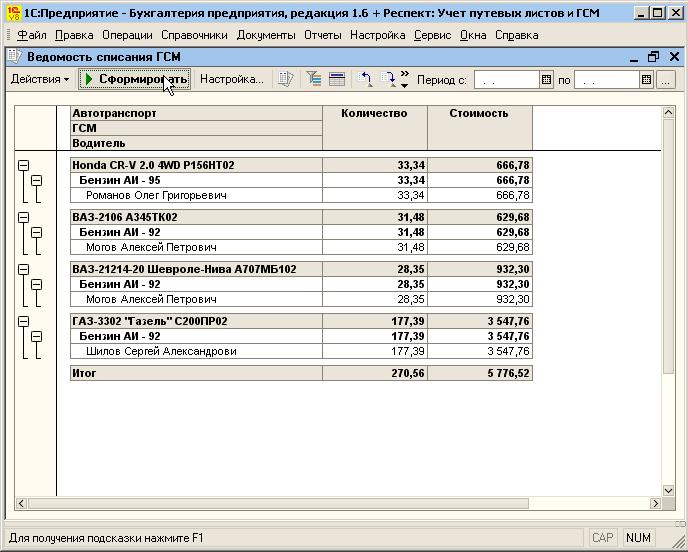Viewport: 688px width, 552px height.
Task: Click the save settings arrow icon
Action: point(388,79)
